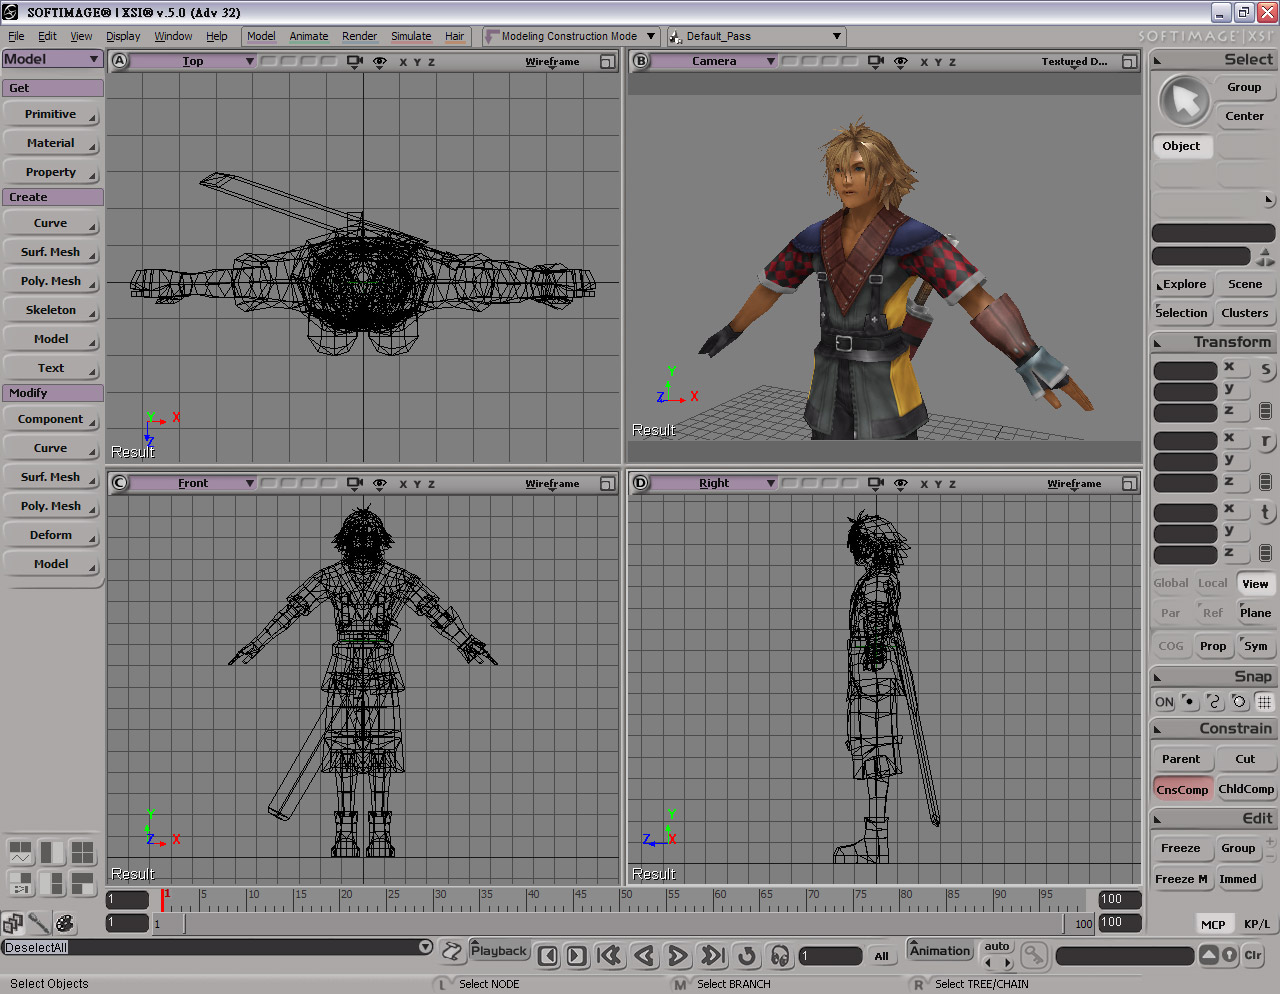The width and height of the screenshot is (1280, 994).
Task: Click the scale link-axes lock icon
Action: pos(1265,411)
